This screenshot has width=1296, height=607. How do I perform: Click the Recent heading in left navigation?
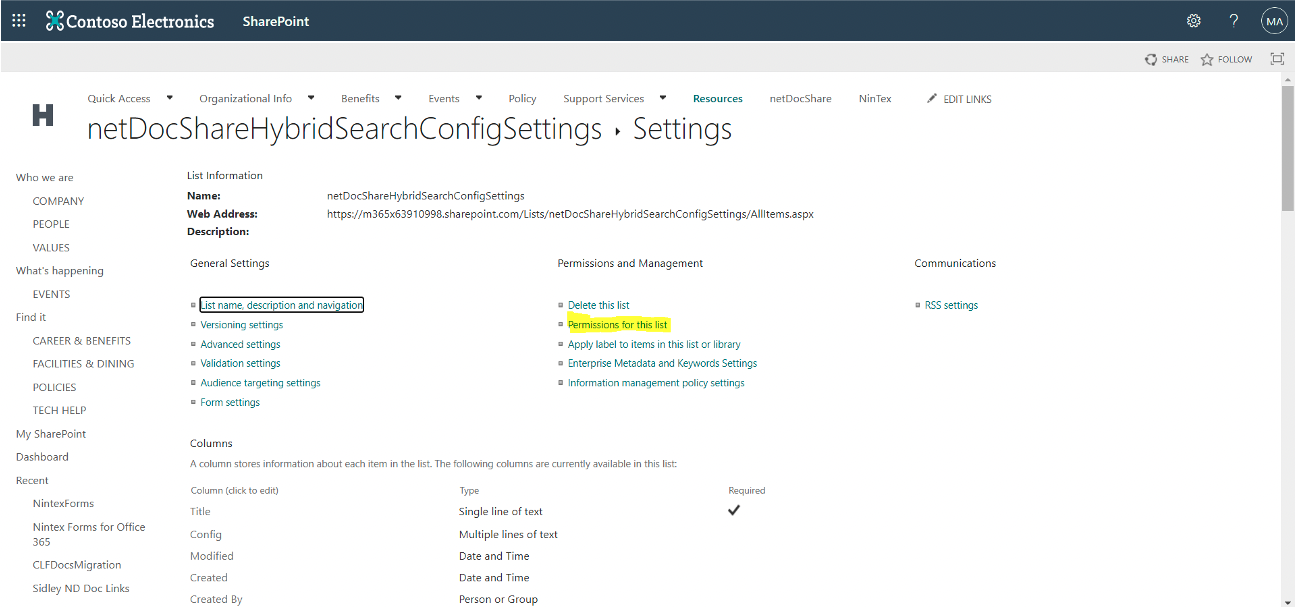(x=32, y=481)
